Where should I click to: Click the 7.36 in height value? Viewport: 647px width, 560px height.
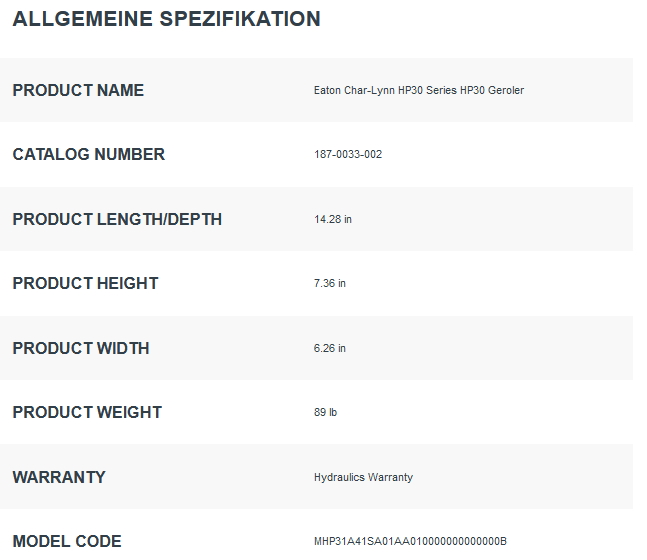coord(330,284)
